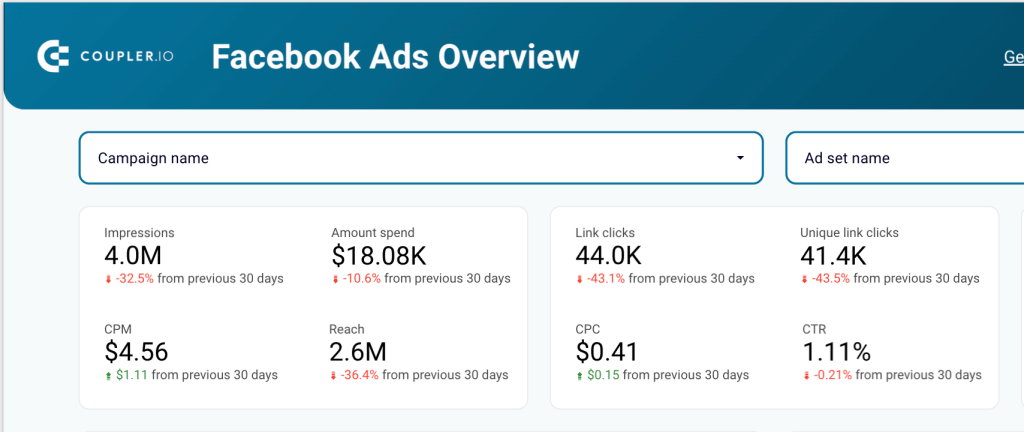Expand the Ad set name filter
This screenshot has height=432, width=1024.
[904, 158]
